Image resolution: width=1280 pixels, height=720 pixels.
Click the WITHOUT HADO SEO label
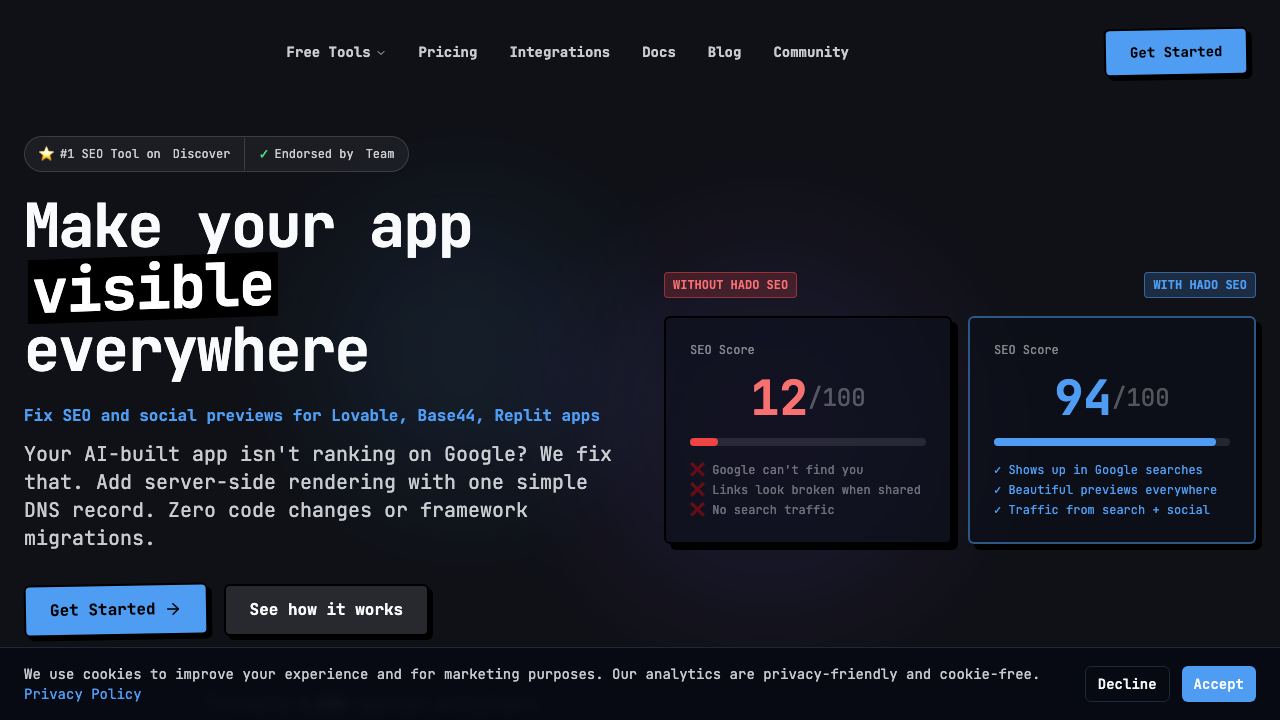730,285
